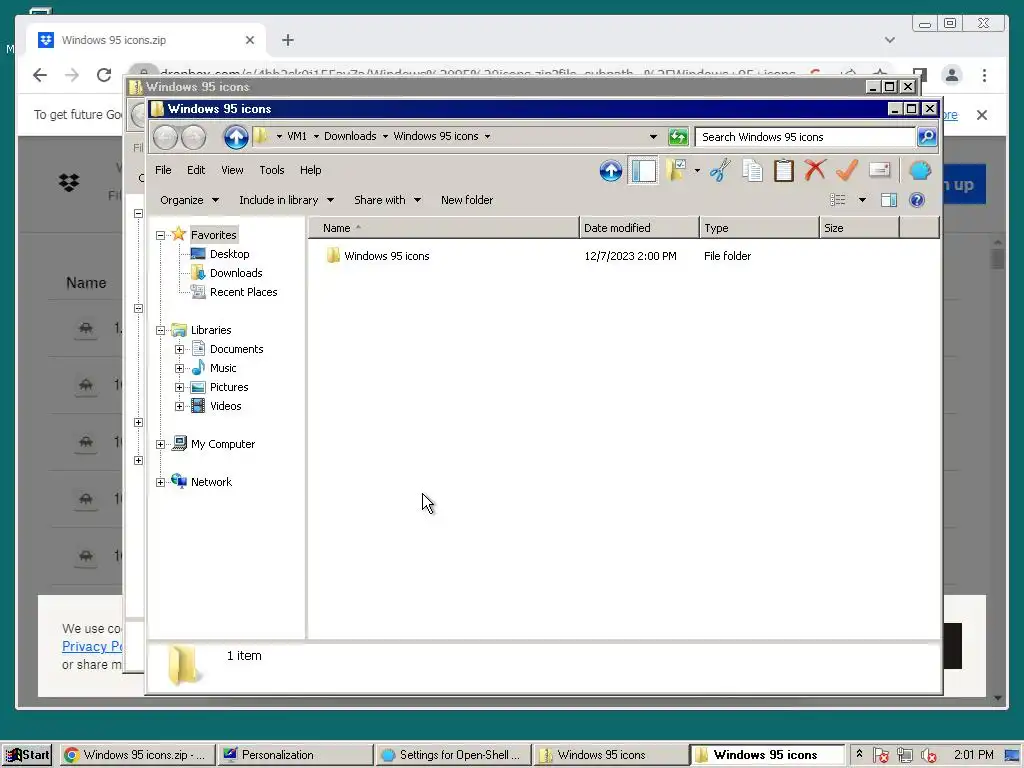Open the File menu
Screen dimensions: 1024x768
(163, 170)
